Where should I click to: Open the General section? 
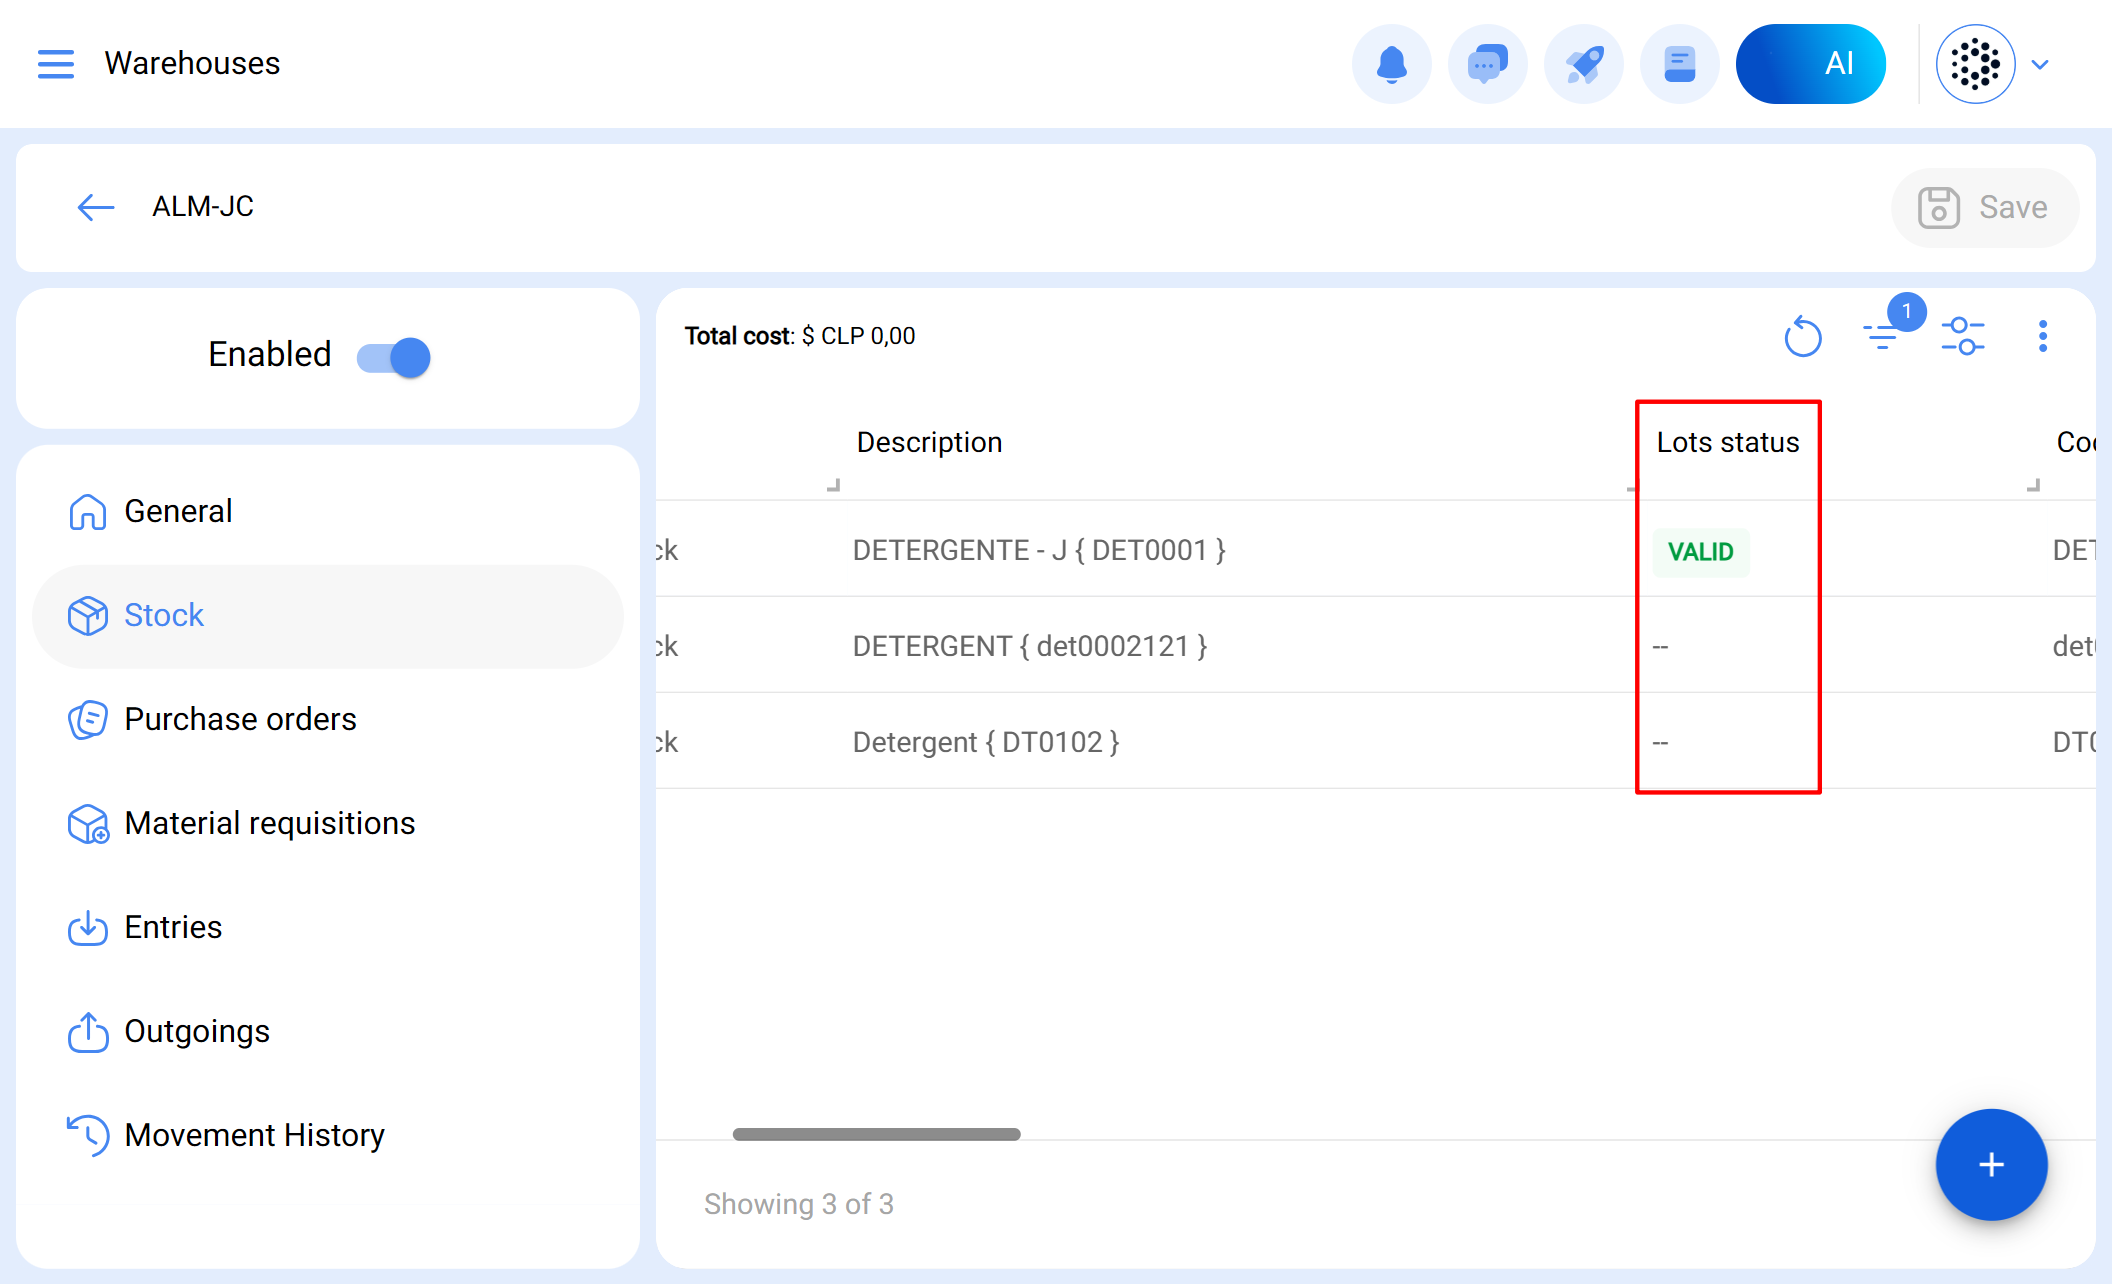pyautogui.click(x=328, y=511)
